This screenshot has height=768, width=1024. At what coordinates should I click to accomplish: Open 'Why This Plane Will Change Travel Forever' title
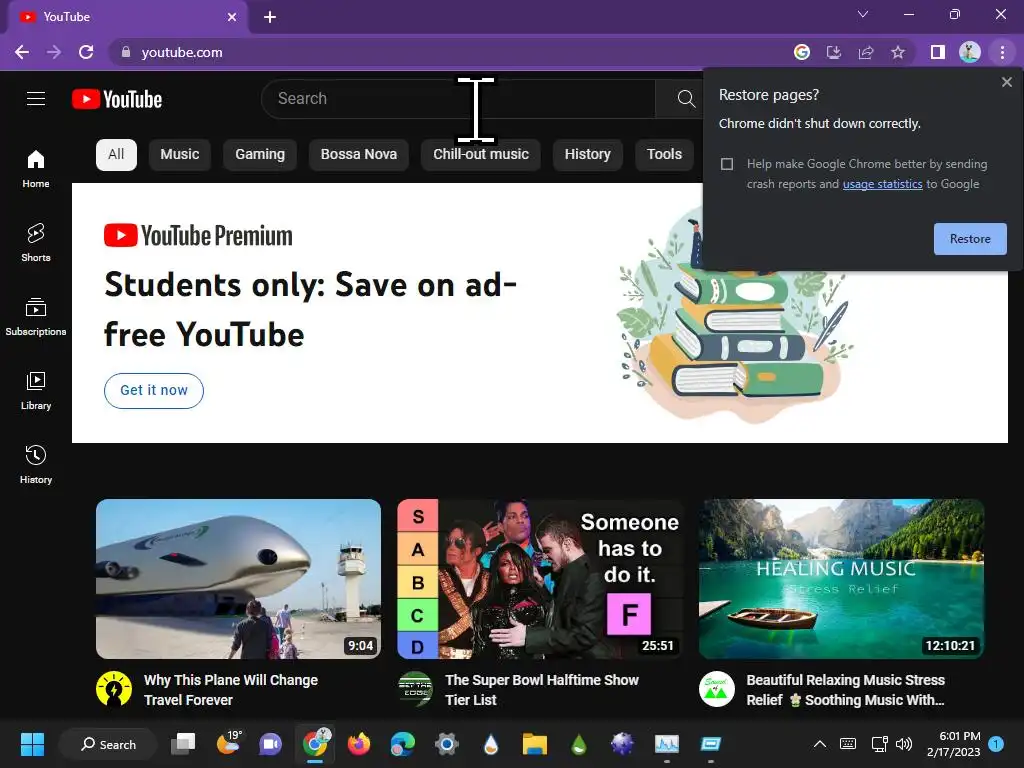point(231,690)
